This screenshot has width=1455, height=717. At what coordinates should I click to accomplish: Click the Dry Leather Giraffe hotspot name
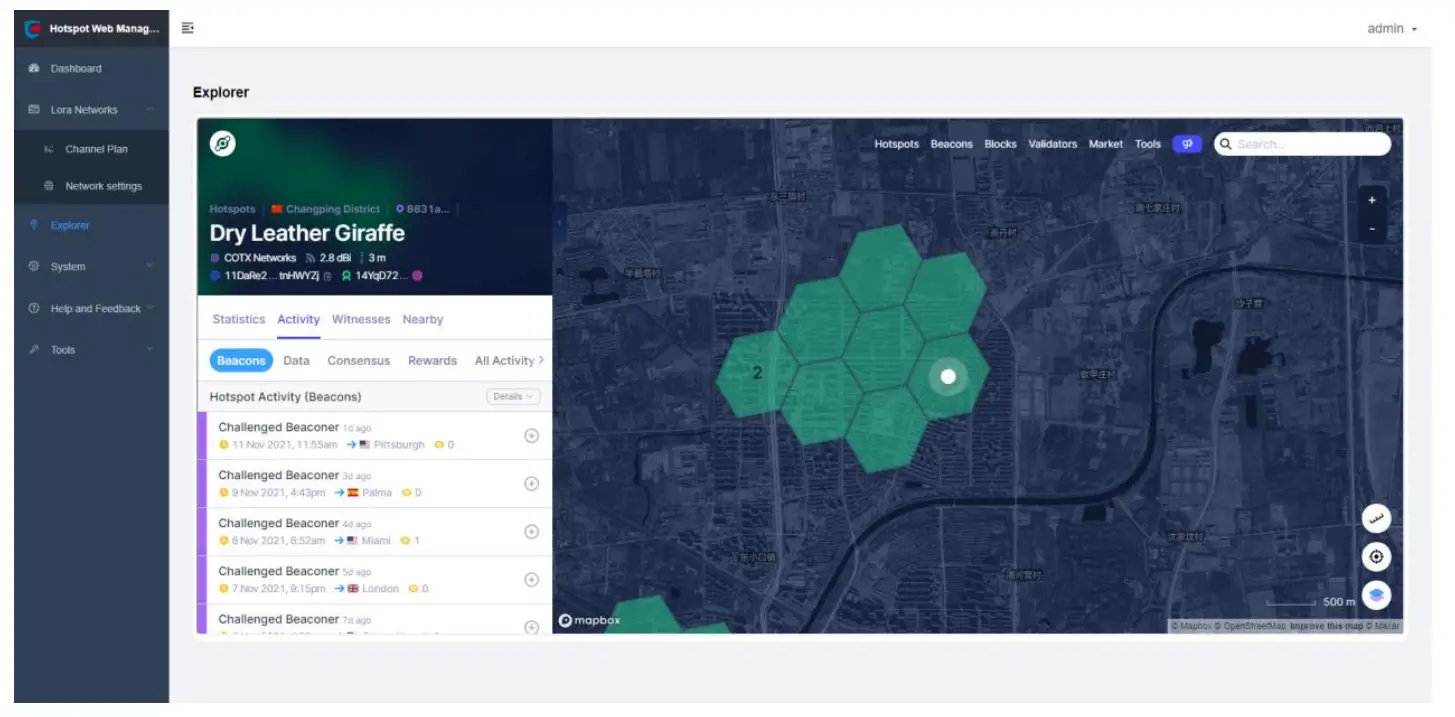(307, 233)
